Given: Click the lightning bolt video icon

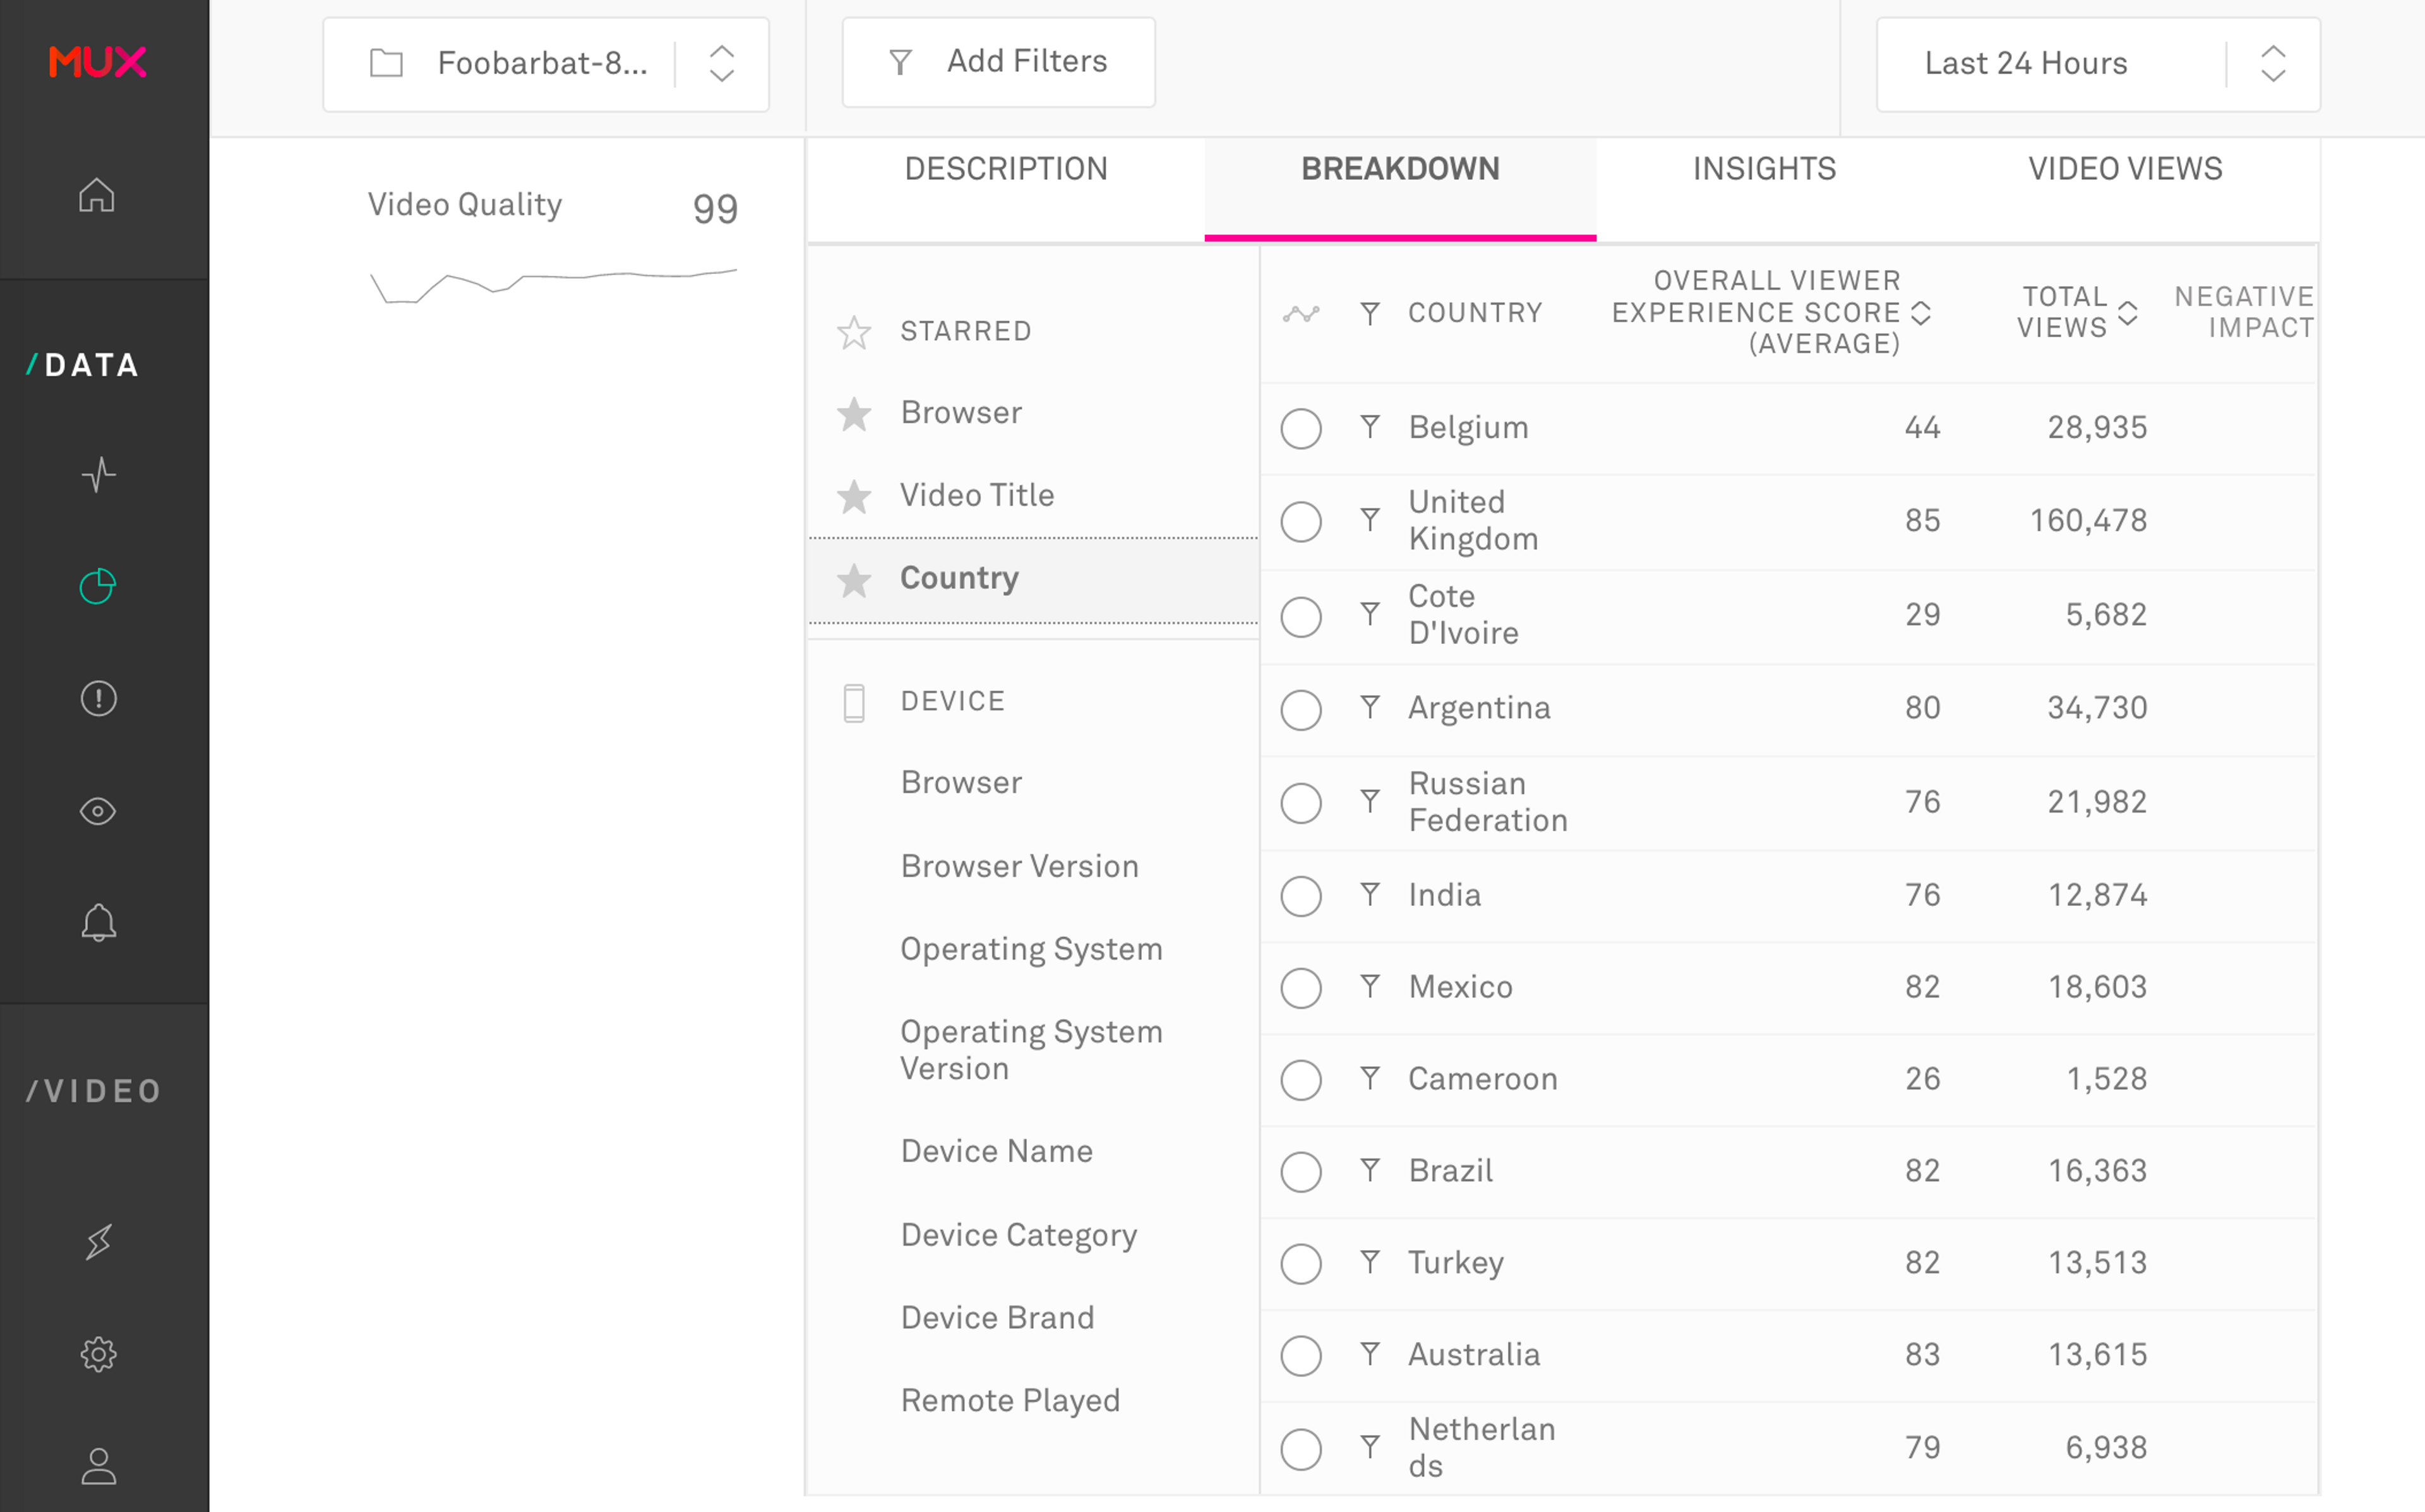Looking at the screenshot, I should (99, 1242).
